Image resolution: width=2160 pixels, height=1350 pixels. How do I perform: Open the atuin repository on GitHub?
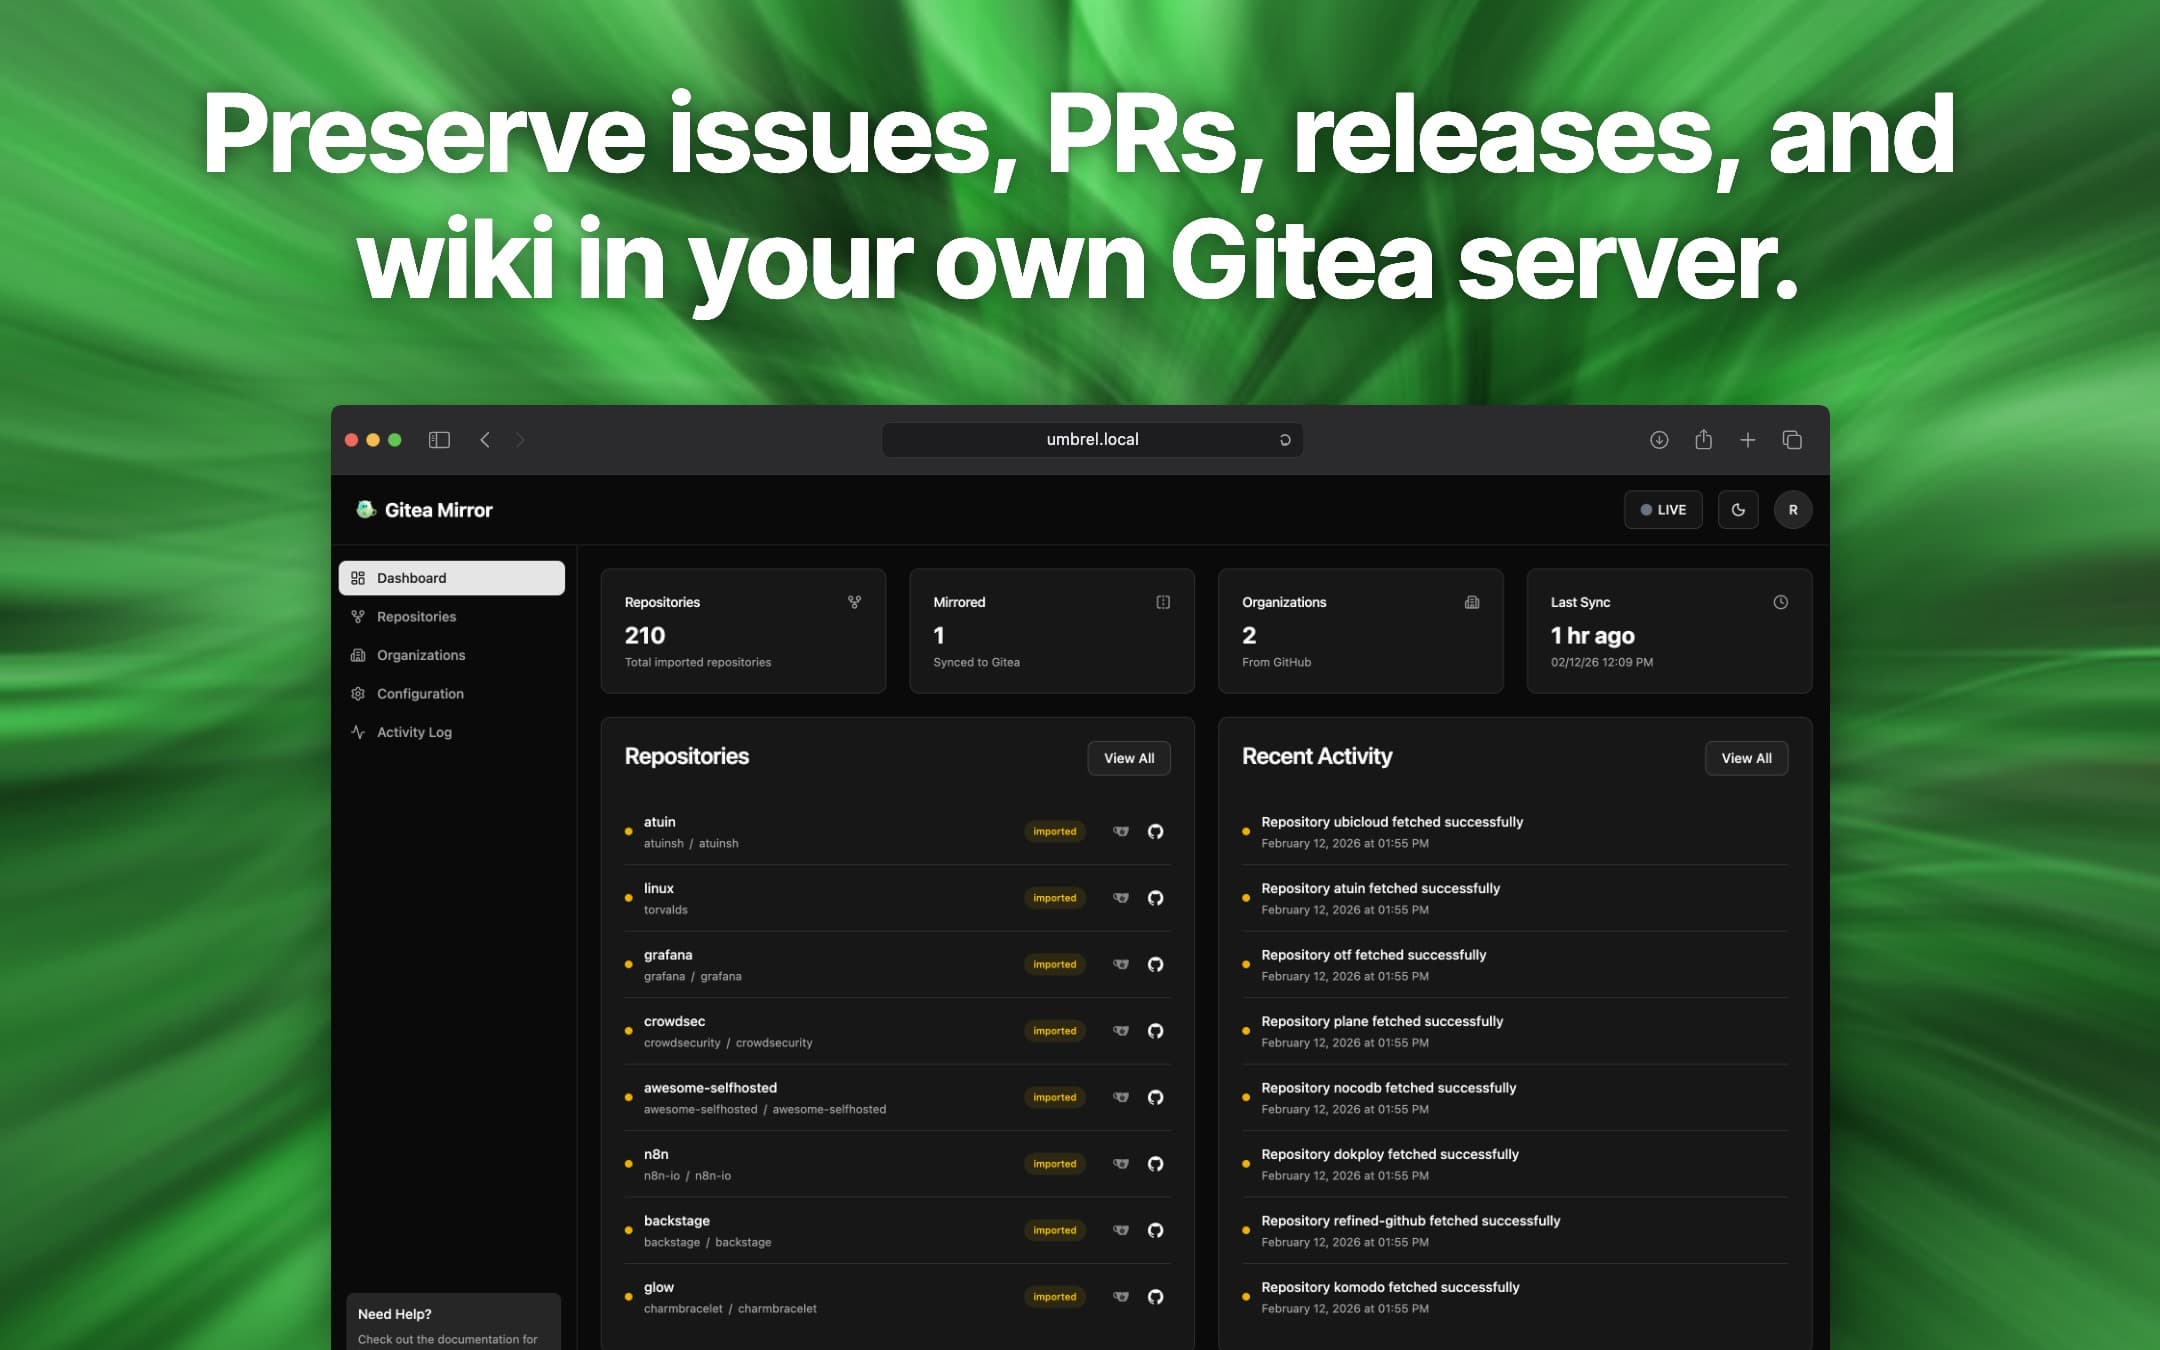pyautogui.click(x=1156, y=831)
